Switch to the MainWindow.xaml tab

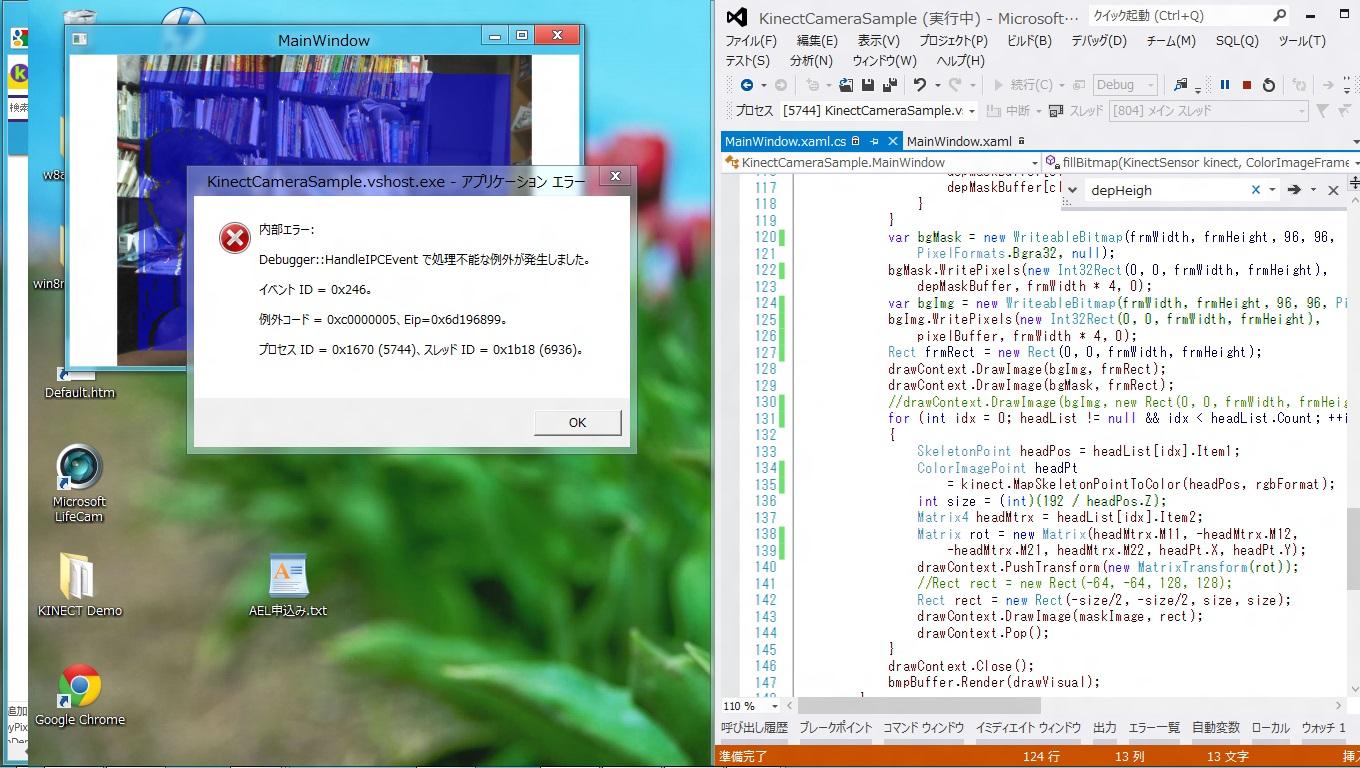[x=958, y=141]
